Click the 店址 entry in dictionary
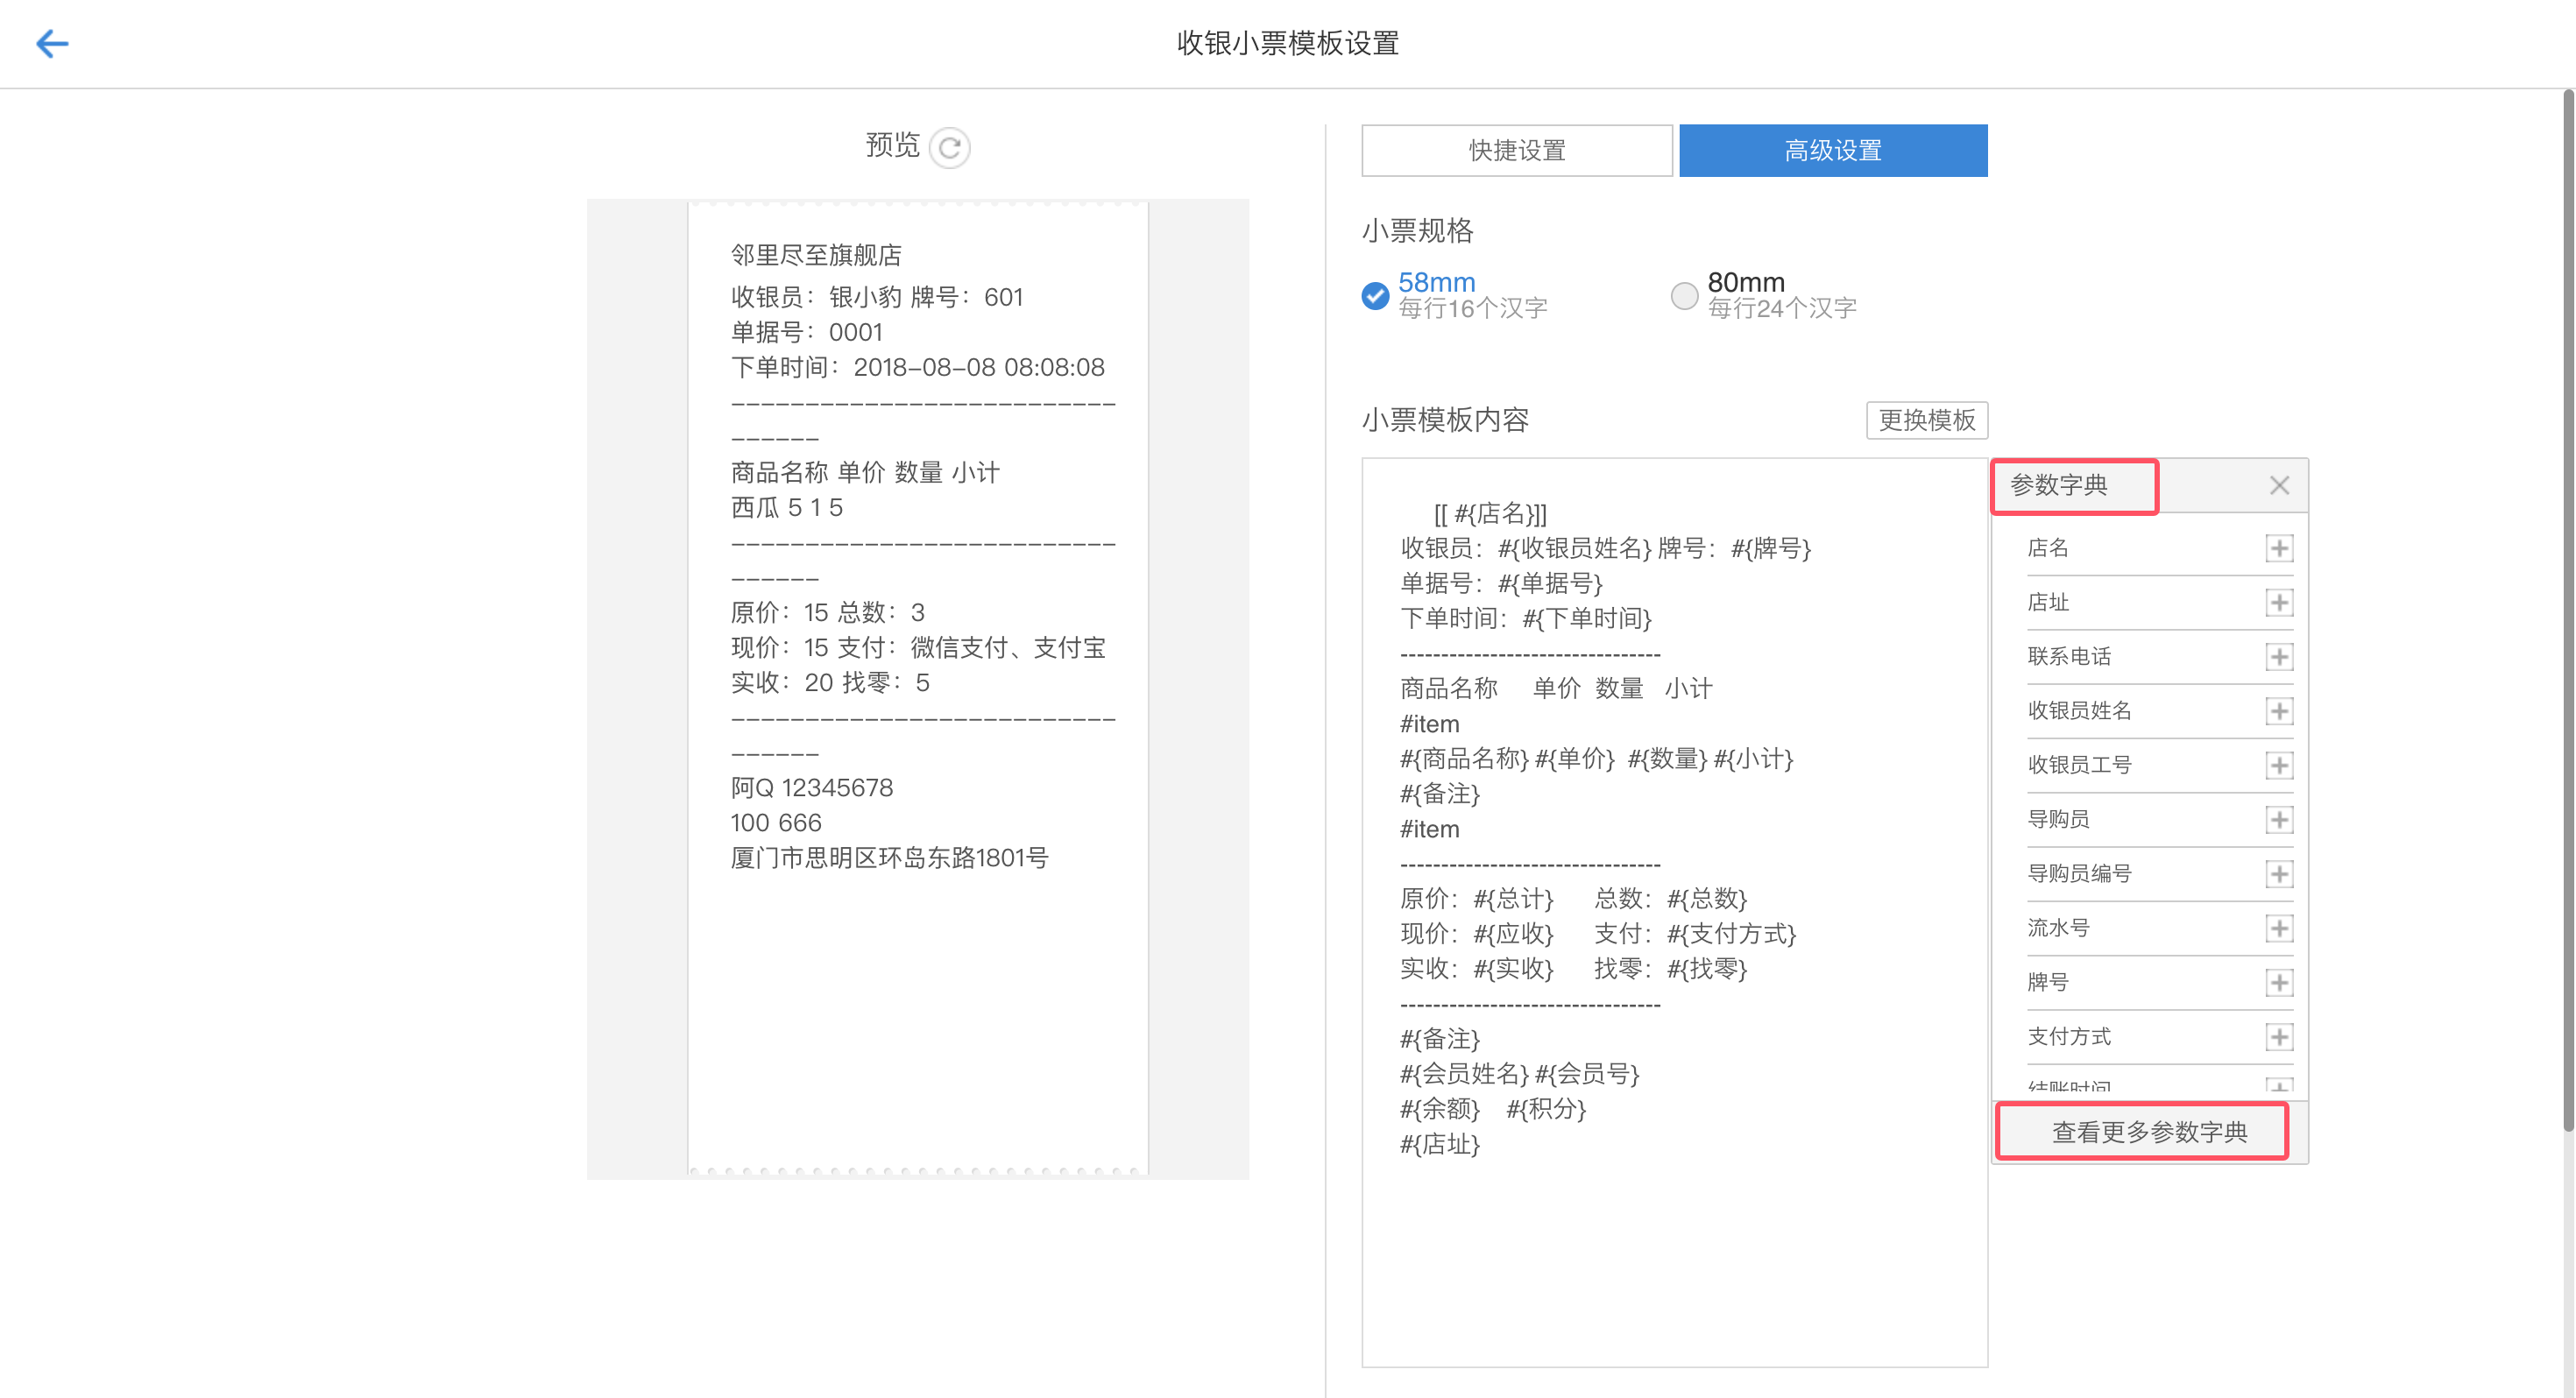The image size is (2576, 1398). 2047,602
